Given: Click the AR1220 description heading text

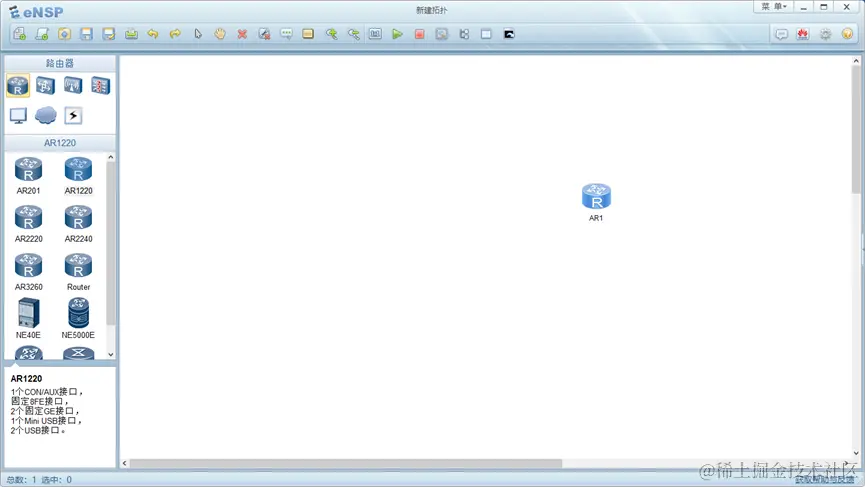Looking at the screenshot, I should pyautogui.click(x=26, y=378).
